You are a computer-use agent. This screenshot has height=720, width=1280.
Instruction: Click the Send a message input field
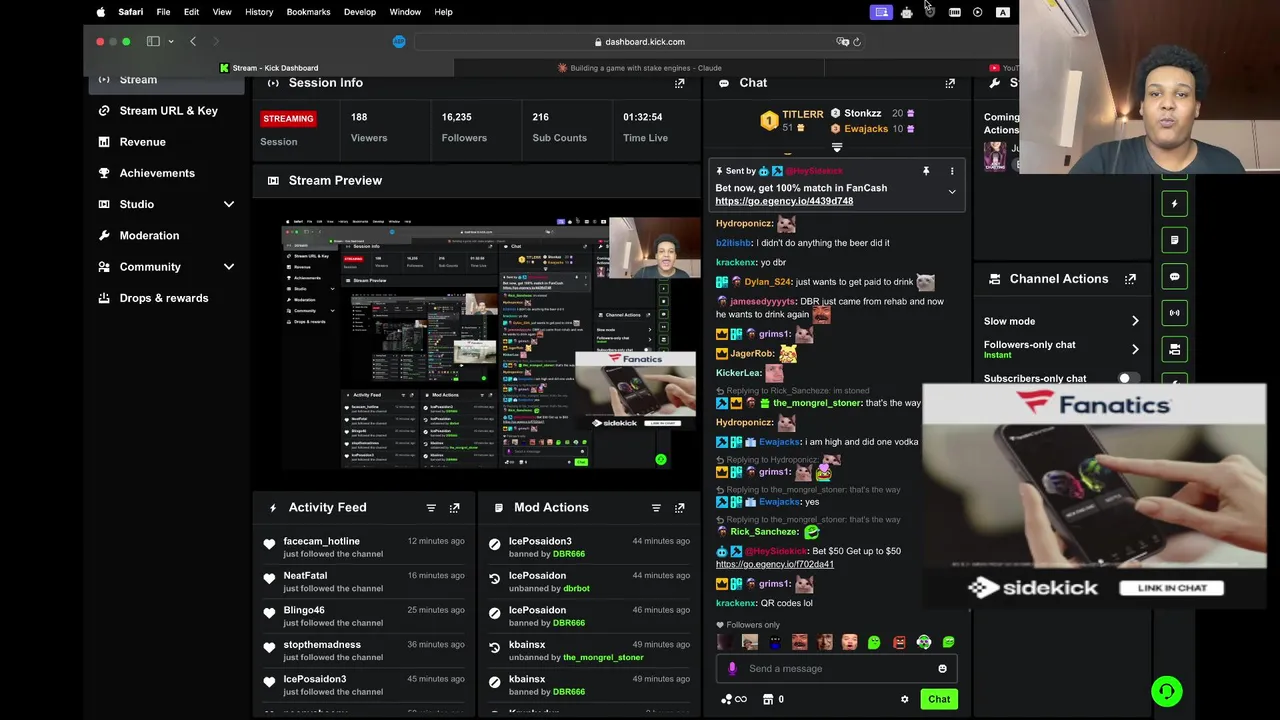click(837, 669)
